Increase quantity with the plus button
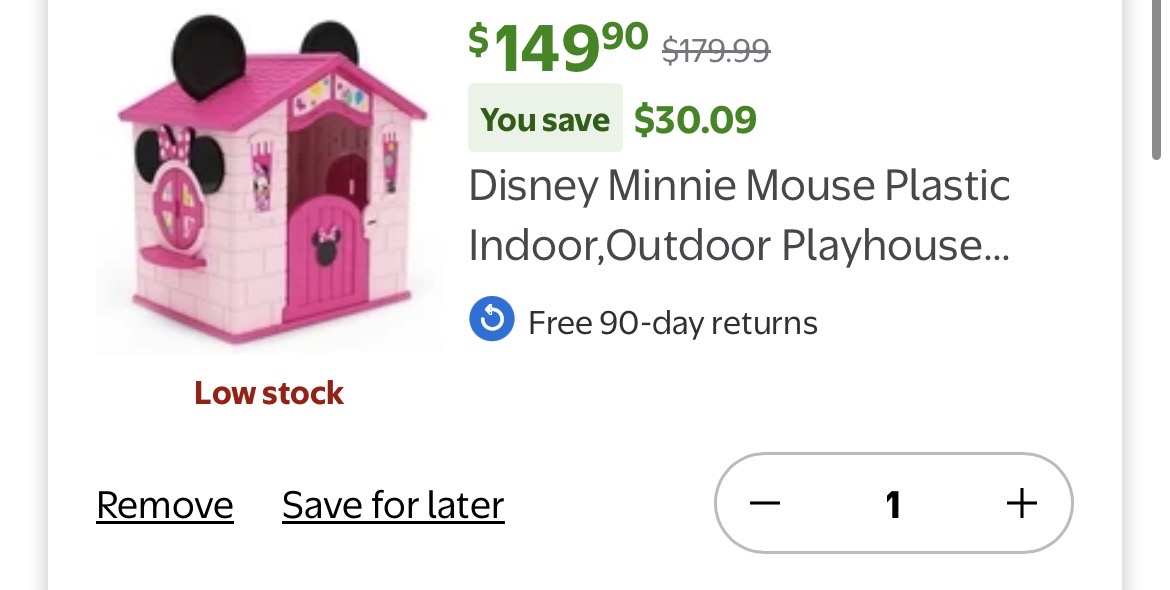The height and width of the screenshot is (590, 1170). pyautogui.click(x=1021, y=503)
